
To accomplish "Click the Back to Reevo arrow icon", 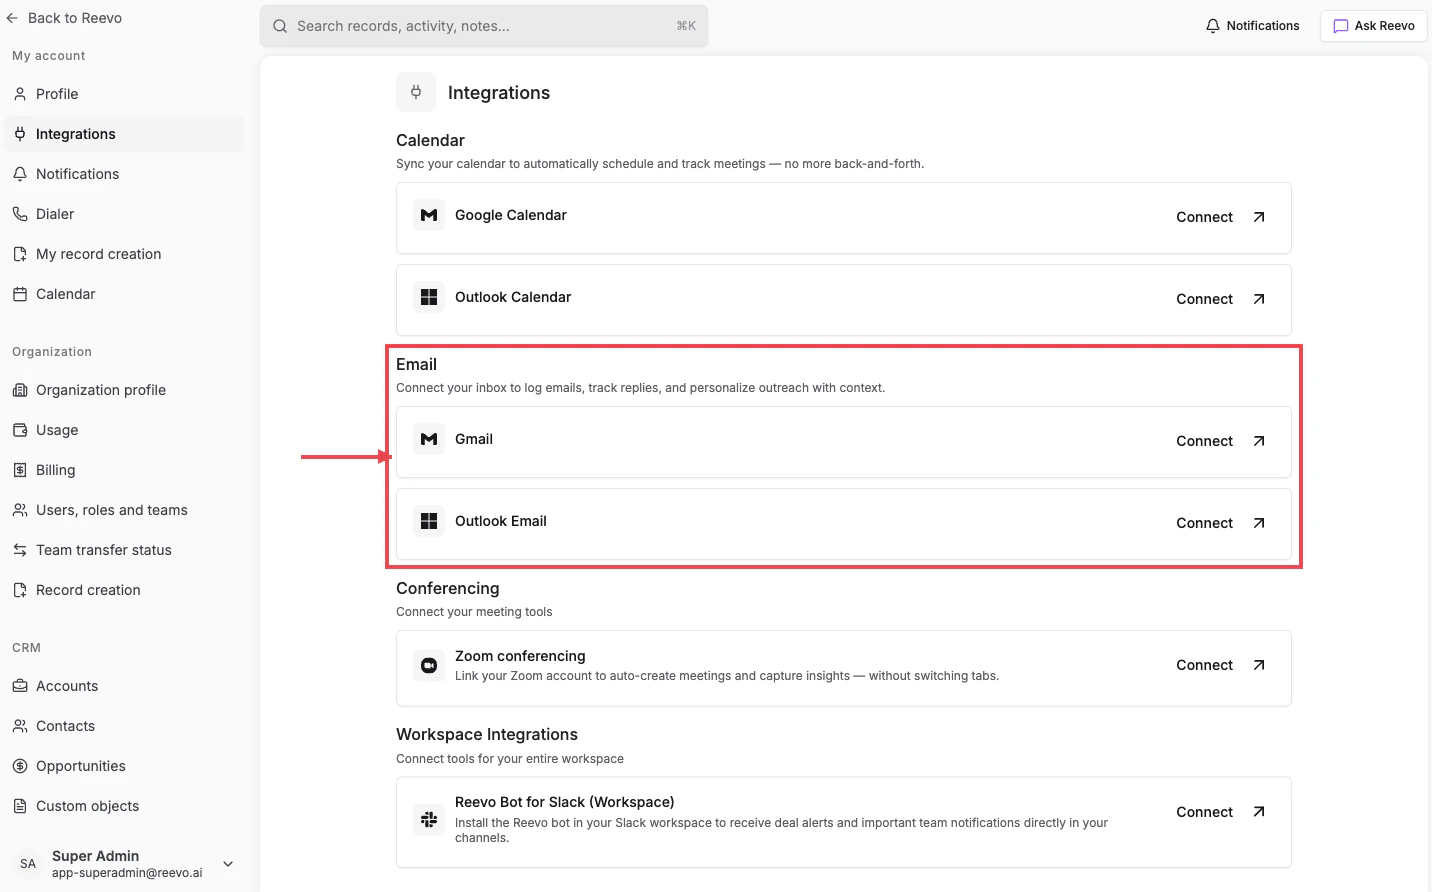I will coord(12,18).
